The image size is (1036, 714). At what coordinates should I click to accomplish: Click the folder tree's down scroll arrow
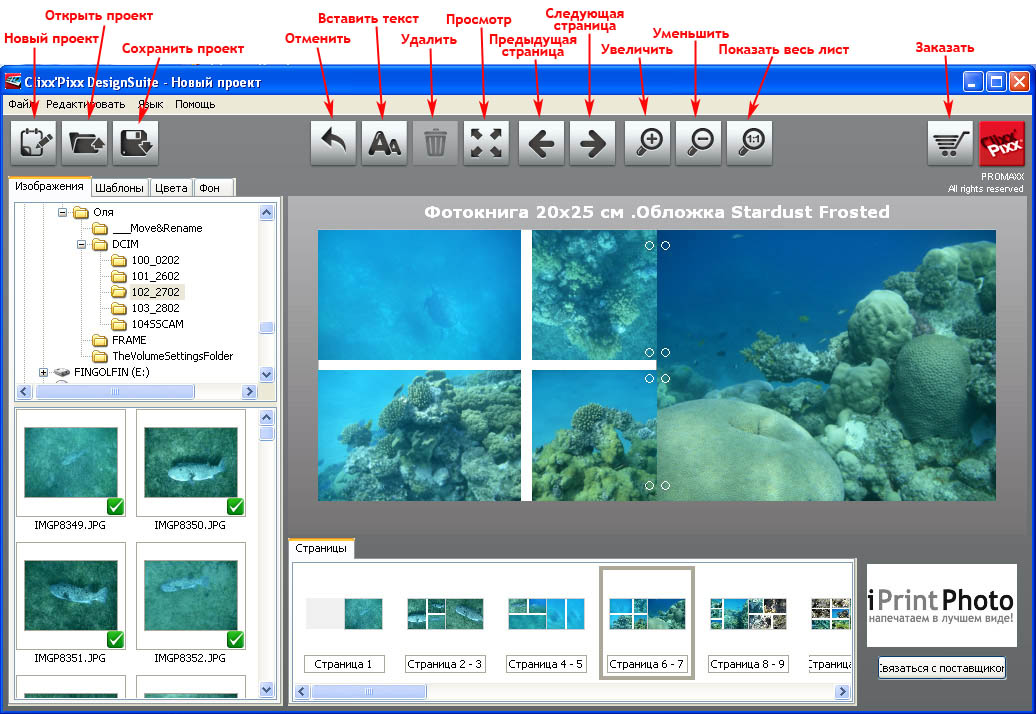point(267,375)
